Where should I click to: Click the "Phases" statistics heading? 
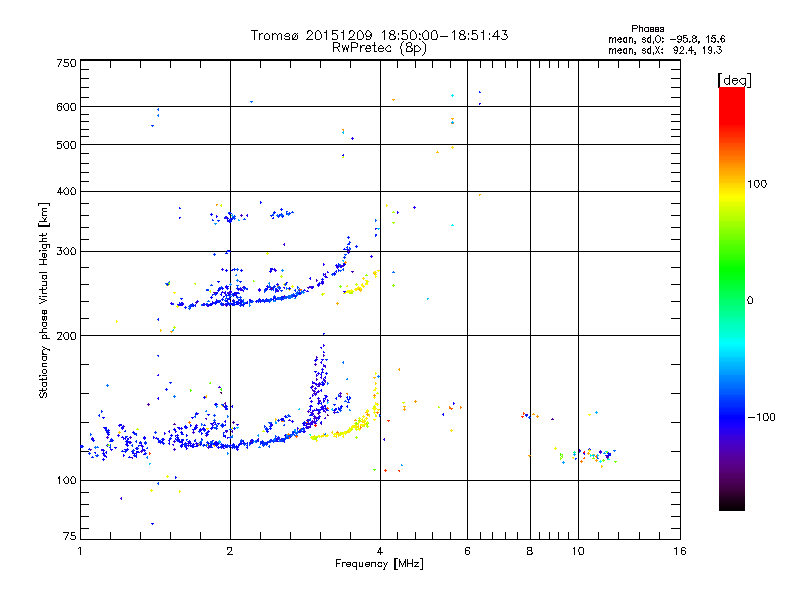(x=647, y=29)
